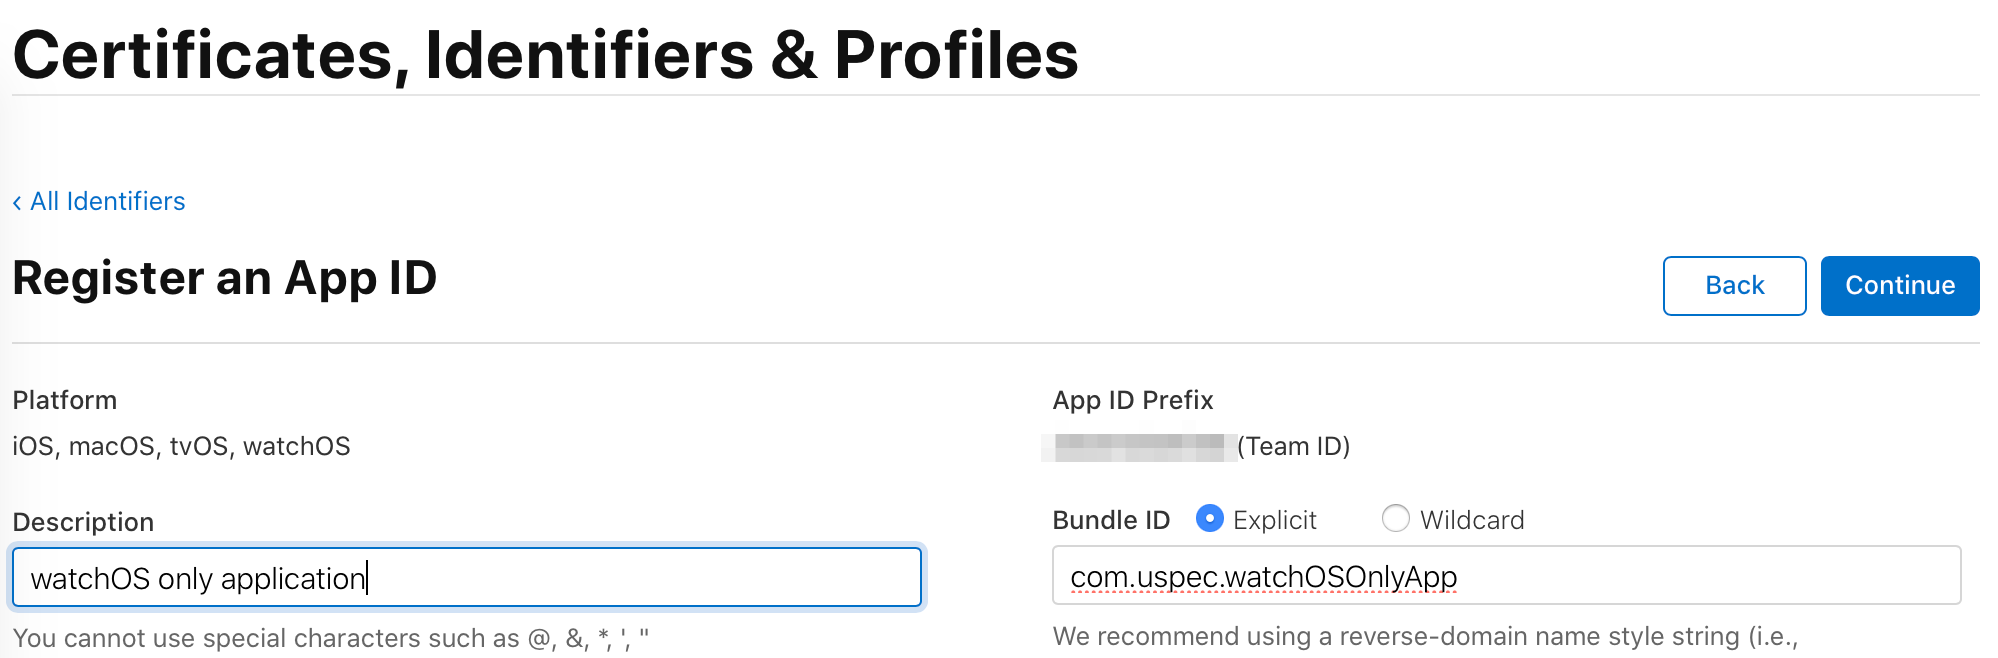Click the iOS, macOS, tvOS, watchOS text
Screen dimensions: 1998x658
(181, 446)
